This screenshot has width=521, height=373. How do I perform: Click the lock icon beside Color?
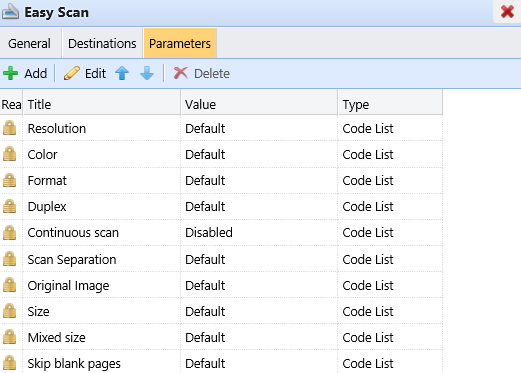point(10,154)
